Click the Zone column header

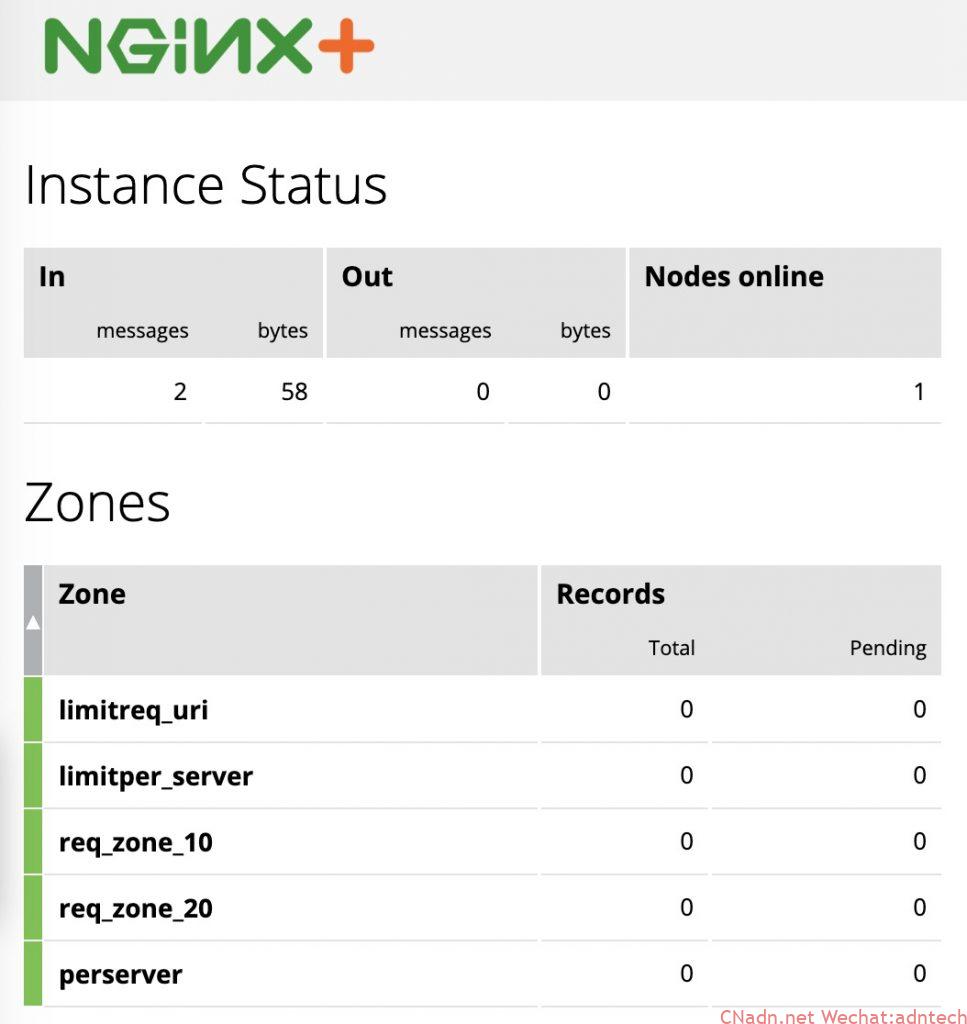pos(92,594)
